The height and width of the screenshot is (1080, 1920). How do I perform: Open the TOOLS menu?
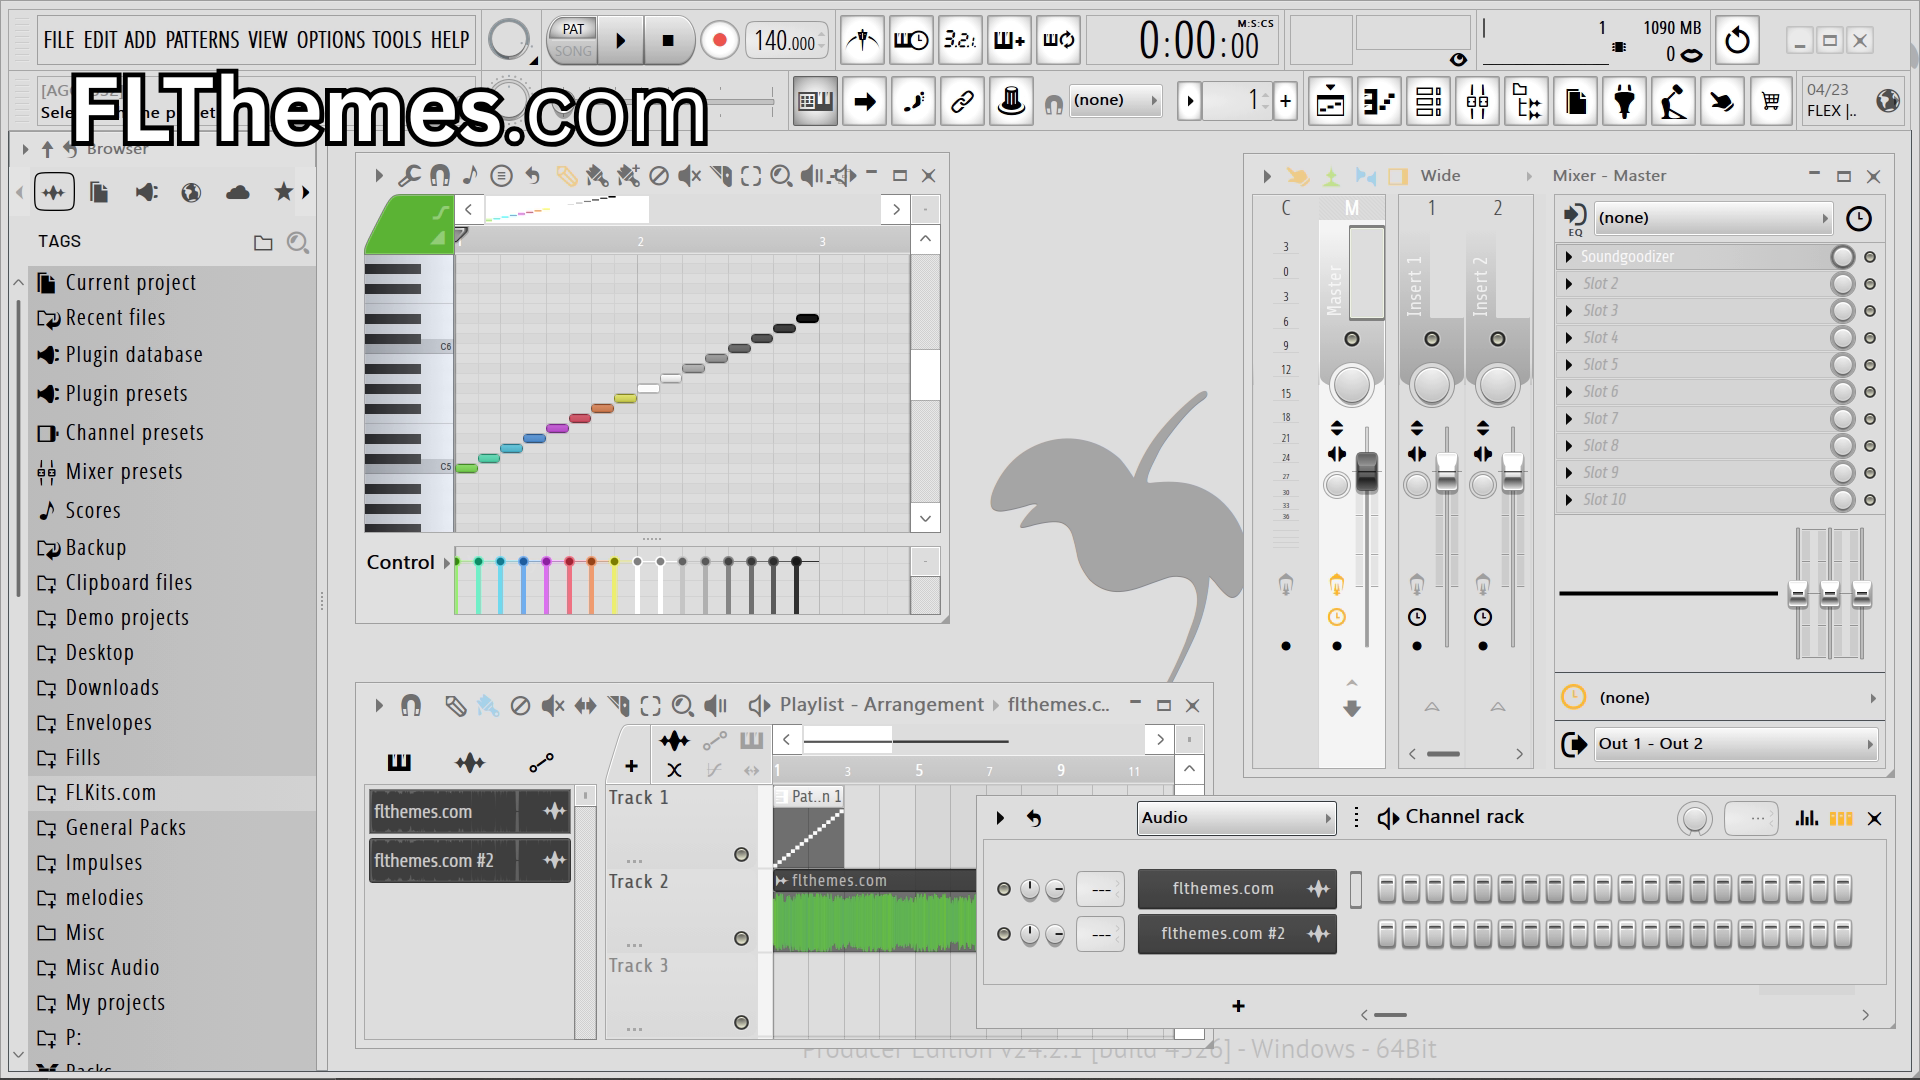coord(397,40)
